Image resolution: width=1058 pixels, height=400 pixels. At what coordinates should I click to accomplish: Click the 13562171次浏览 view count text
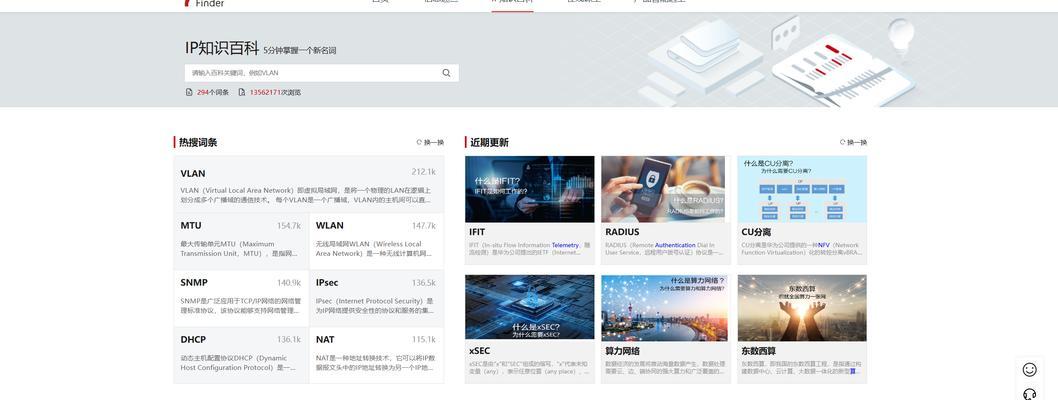275,92
